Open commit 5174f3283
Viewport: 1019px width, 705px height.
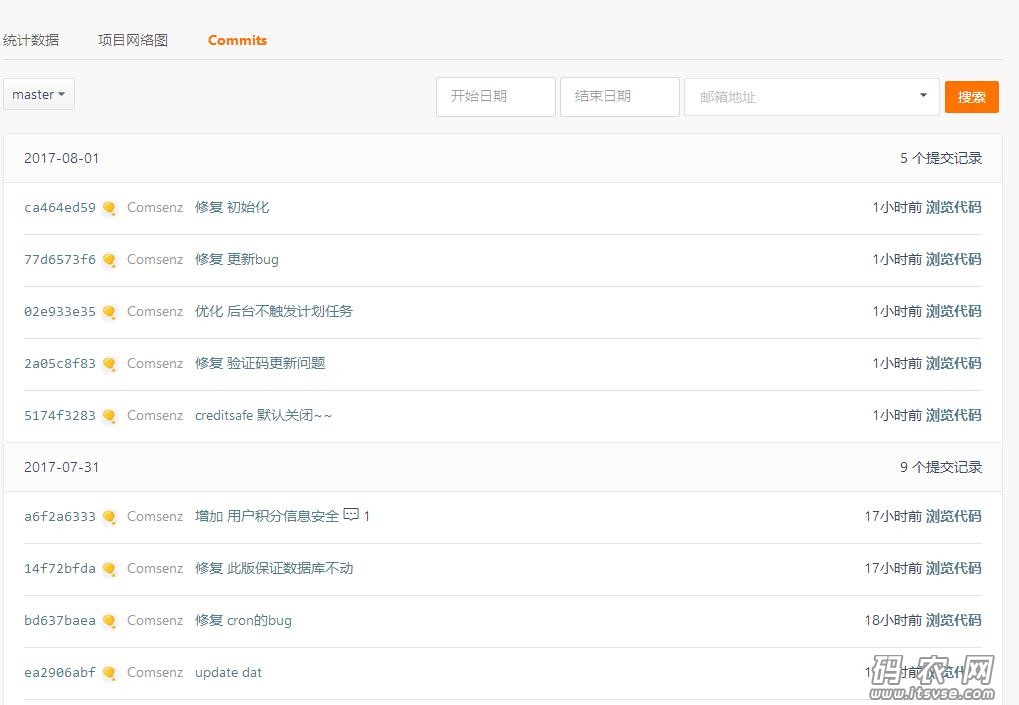pos(60,415)
